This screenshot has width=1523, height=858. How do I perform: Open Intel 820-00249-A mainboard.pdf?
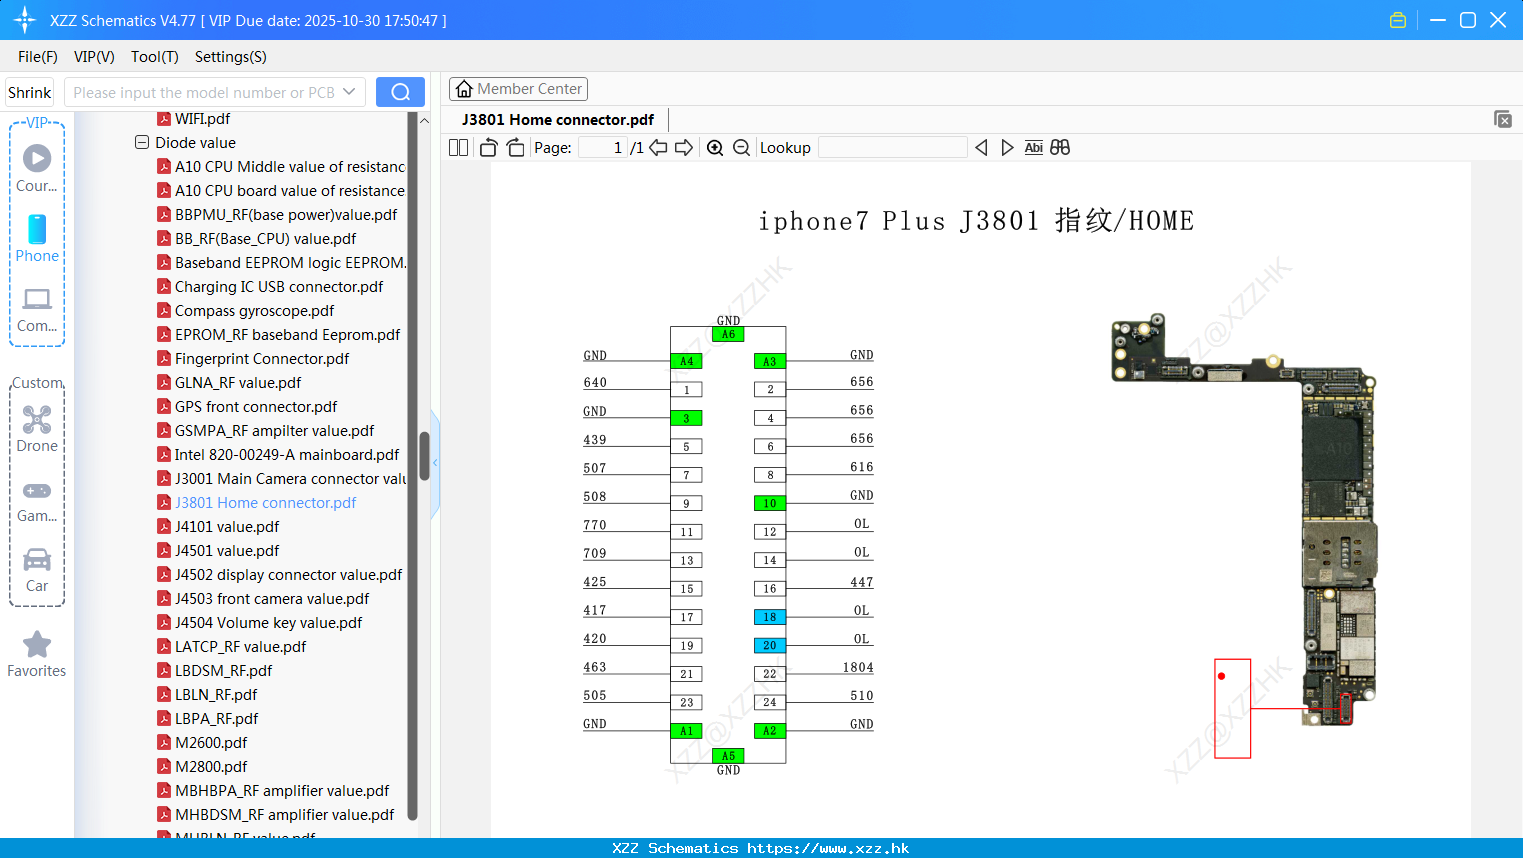click(287, 454)
